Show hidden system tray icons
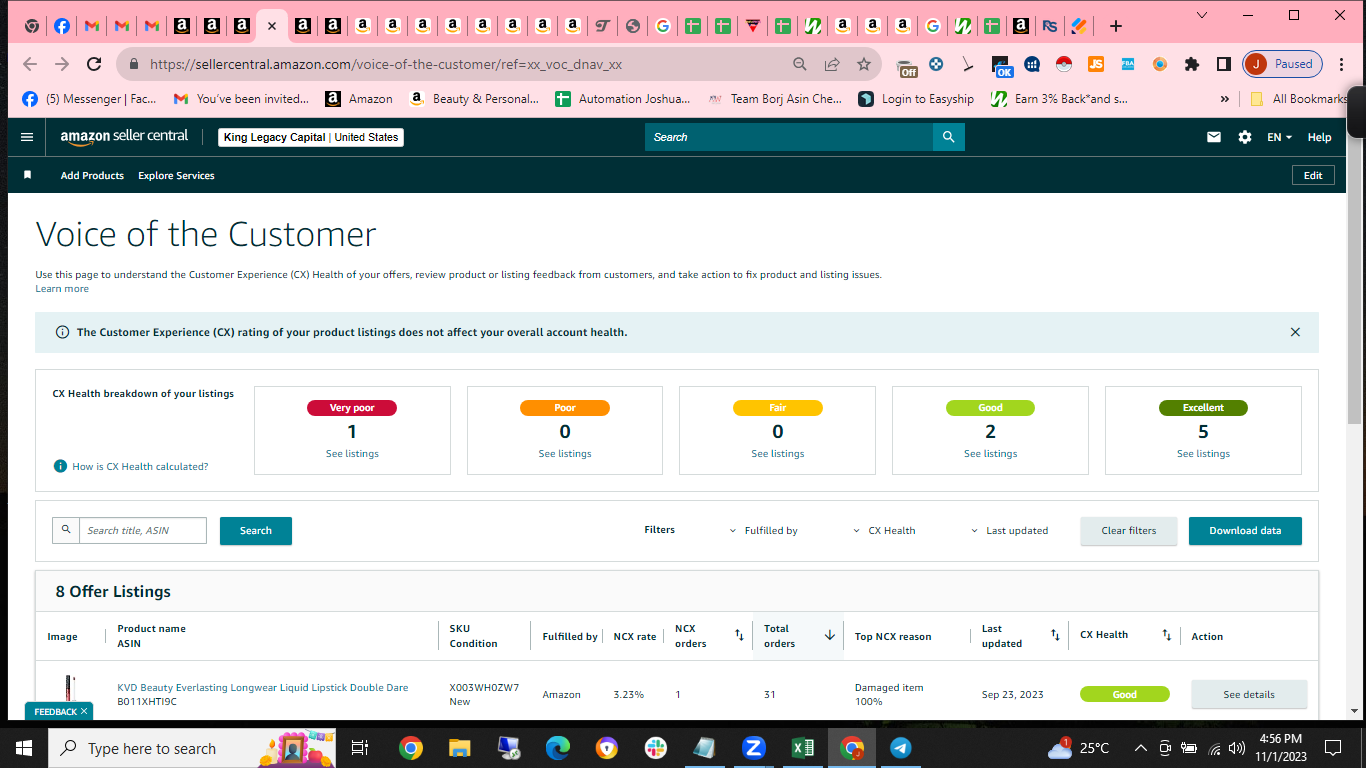1366x768 pixels. coord(1140,747)
